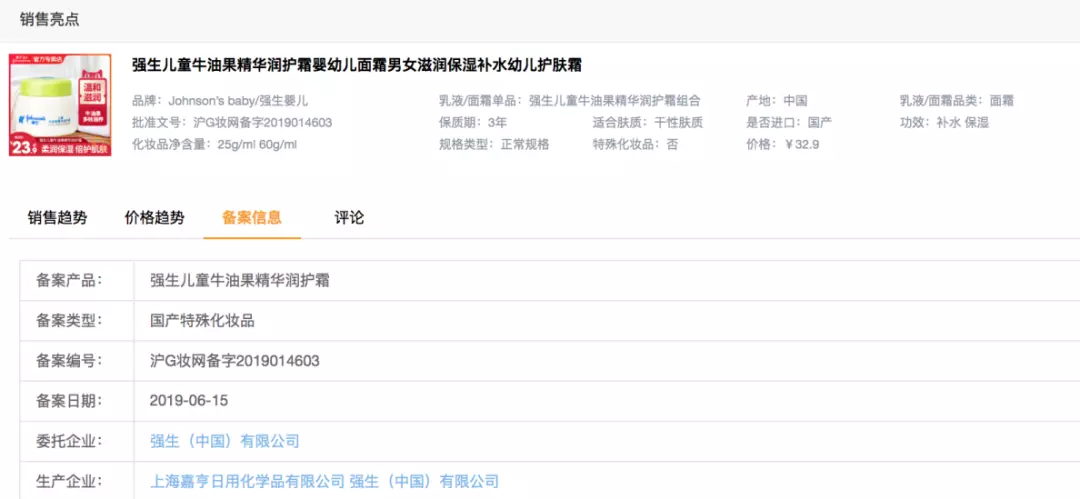1080x499 pixels.
Task: Click the 备案日期: row label
Action: 68,400
